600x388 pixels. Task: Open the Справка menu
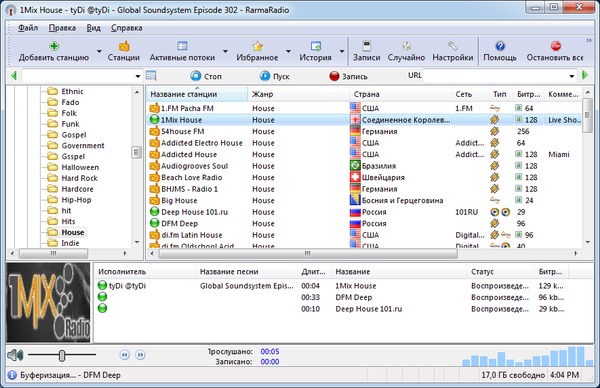click(x=127, y=28)
